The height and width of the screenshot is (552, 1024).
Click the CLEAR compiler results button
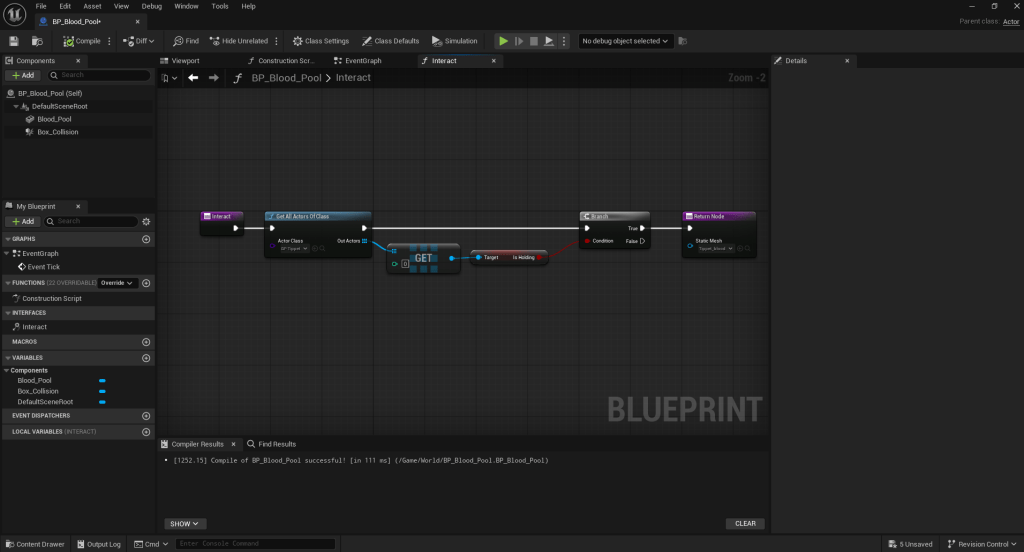click(745, 524)
